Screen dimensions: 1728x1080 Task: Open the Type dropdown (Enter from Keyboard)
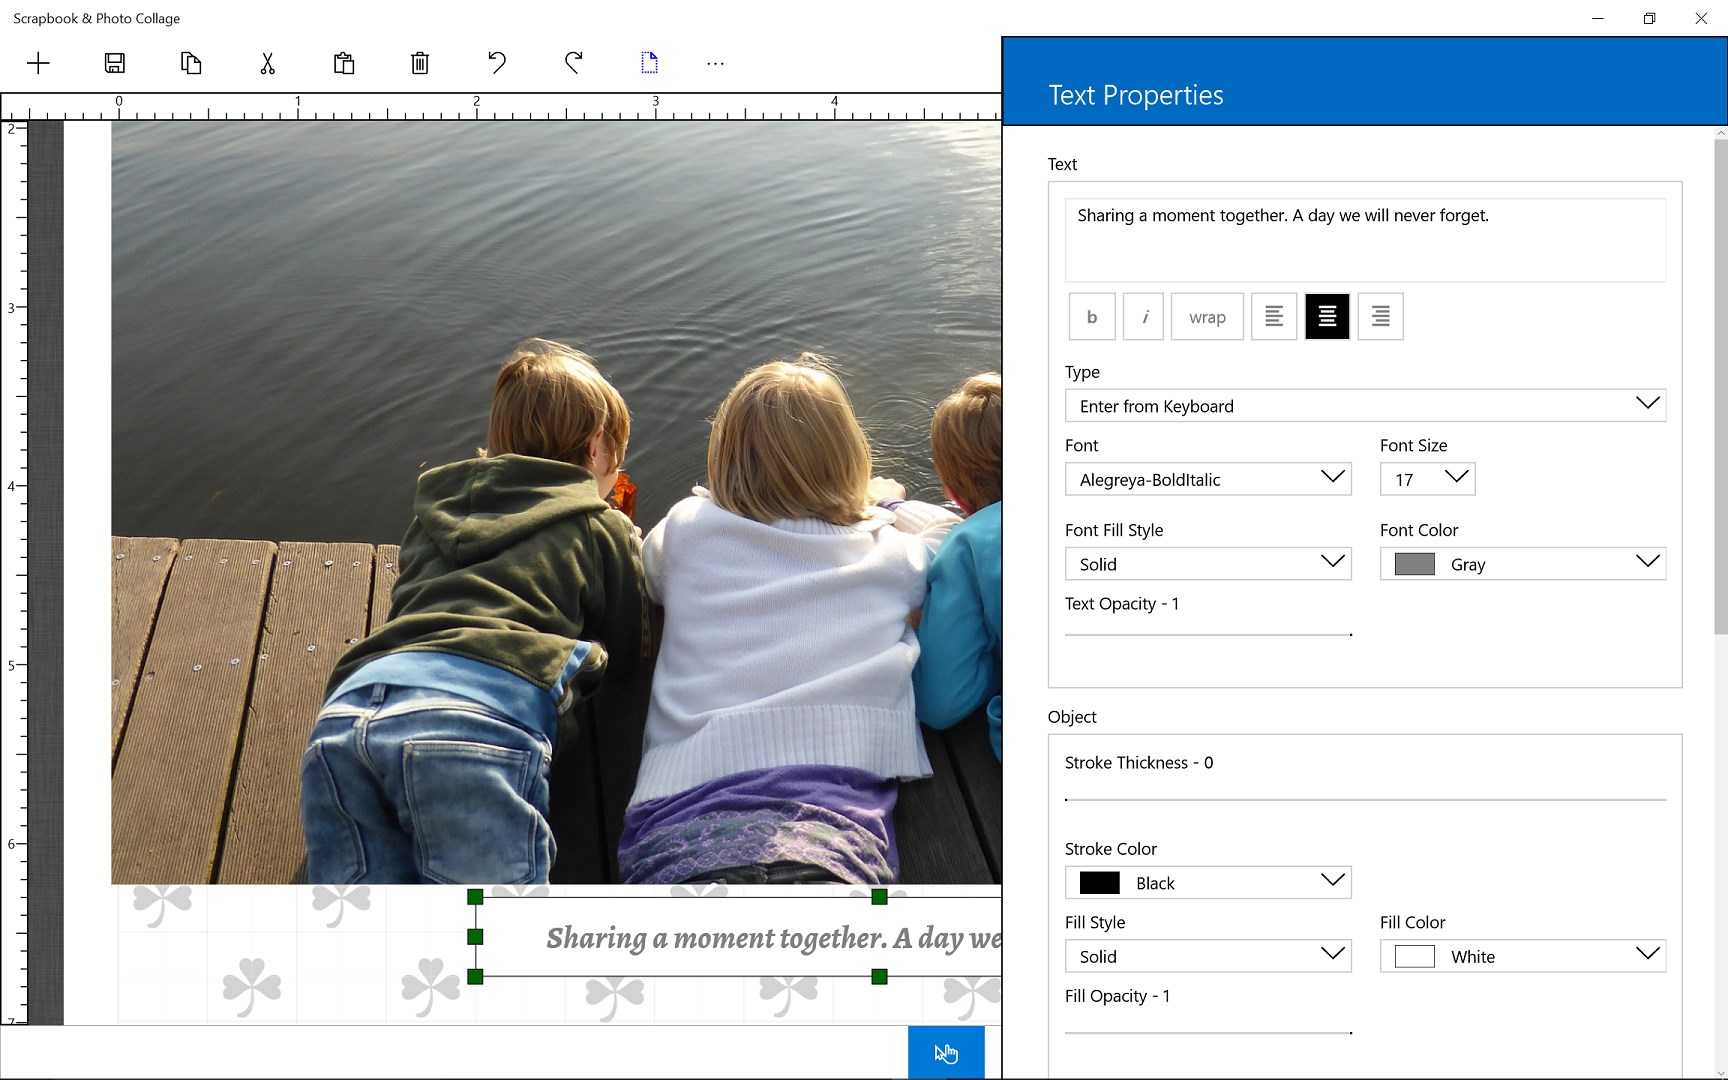tap(1365, 405)
